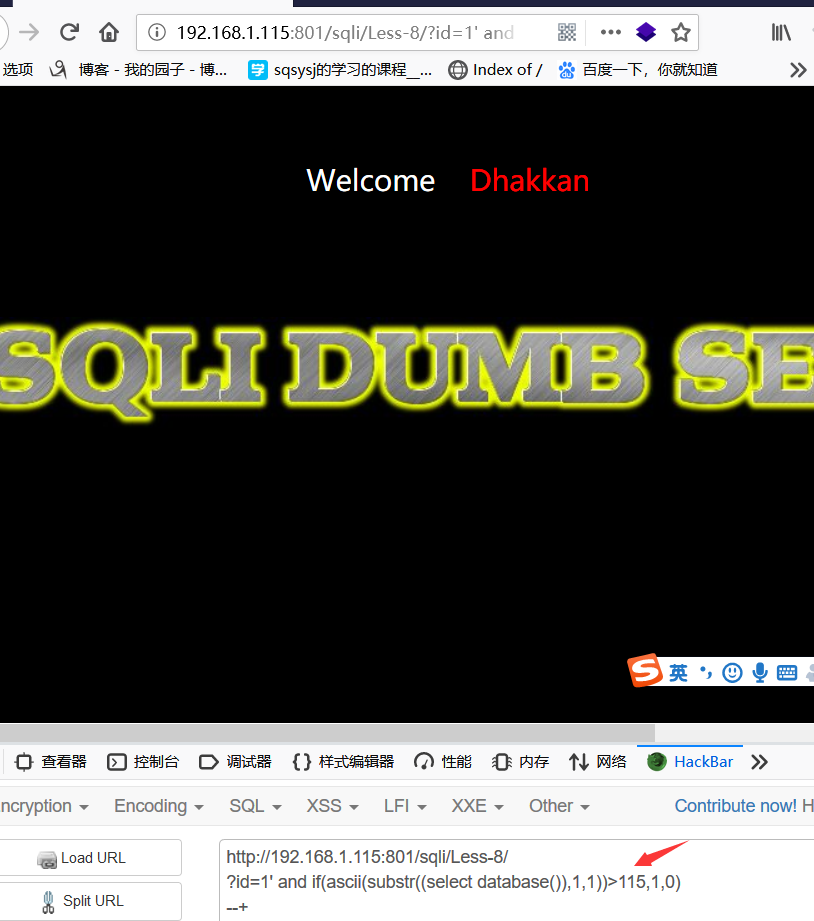
Task: Bookmark this page with the star
Action: 681,32
